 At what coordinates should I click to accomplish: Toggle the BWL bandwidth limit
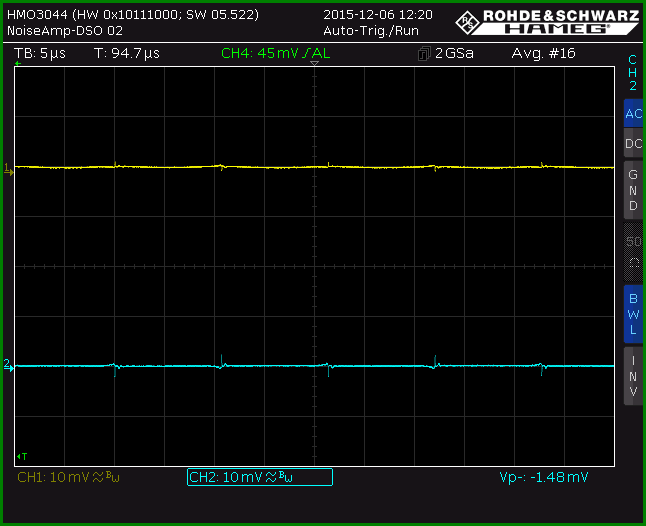633,314
